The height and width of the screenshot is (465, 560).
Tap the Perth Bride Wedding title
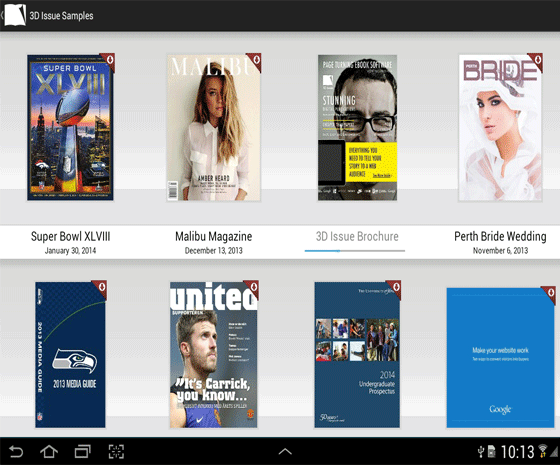[500, 236]
